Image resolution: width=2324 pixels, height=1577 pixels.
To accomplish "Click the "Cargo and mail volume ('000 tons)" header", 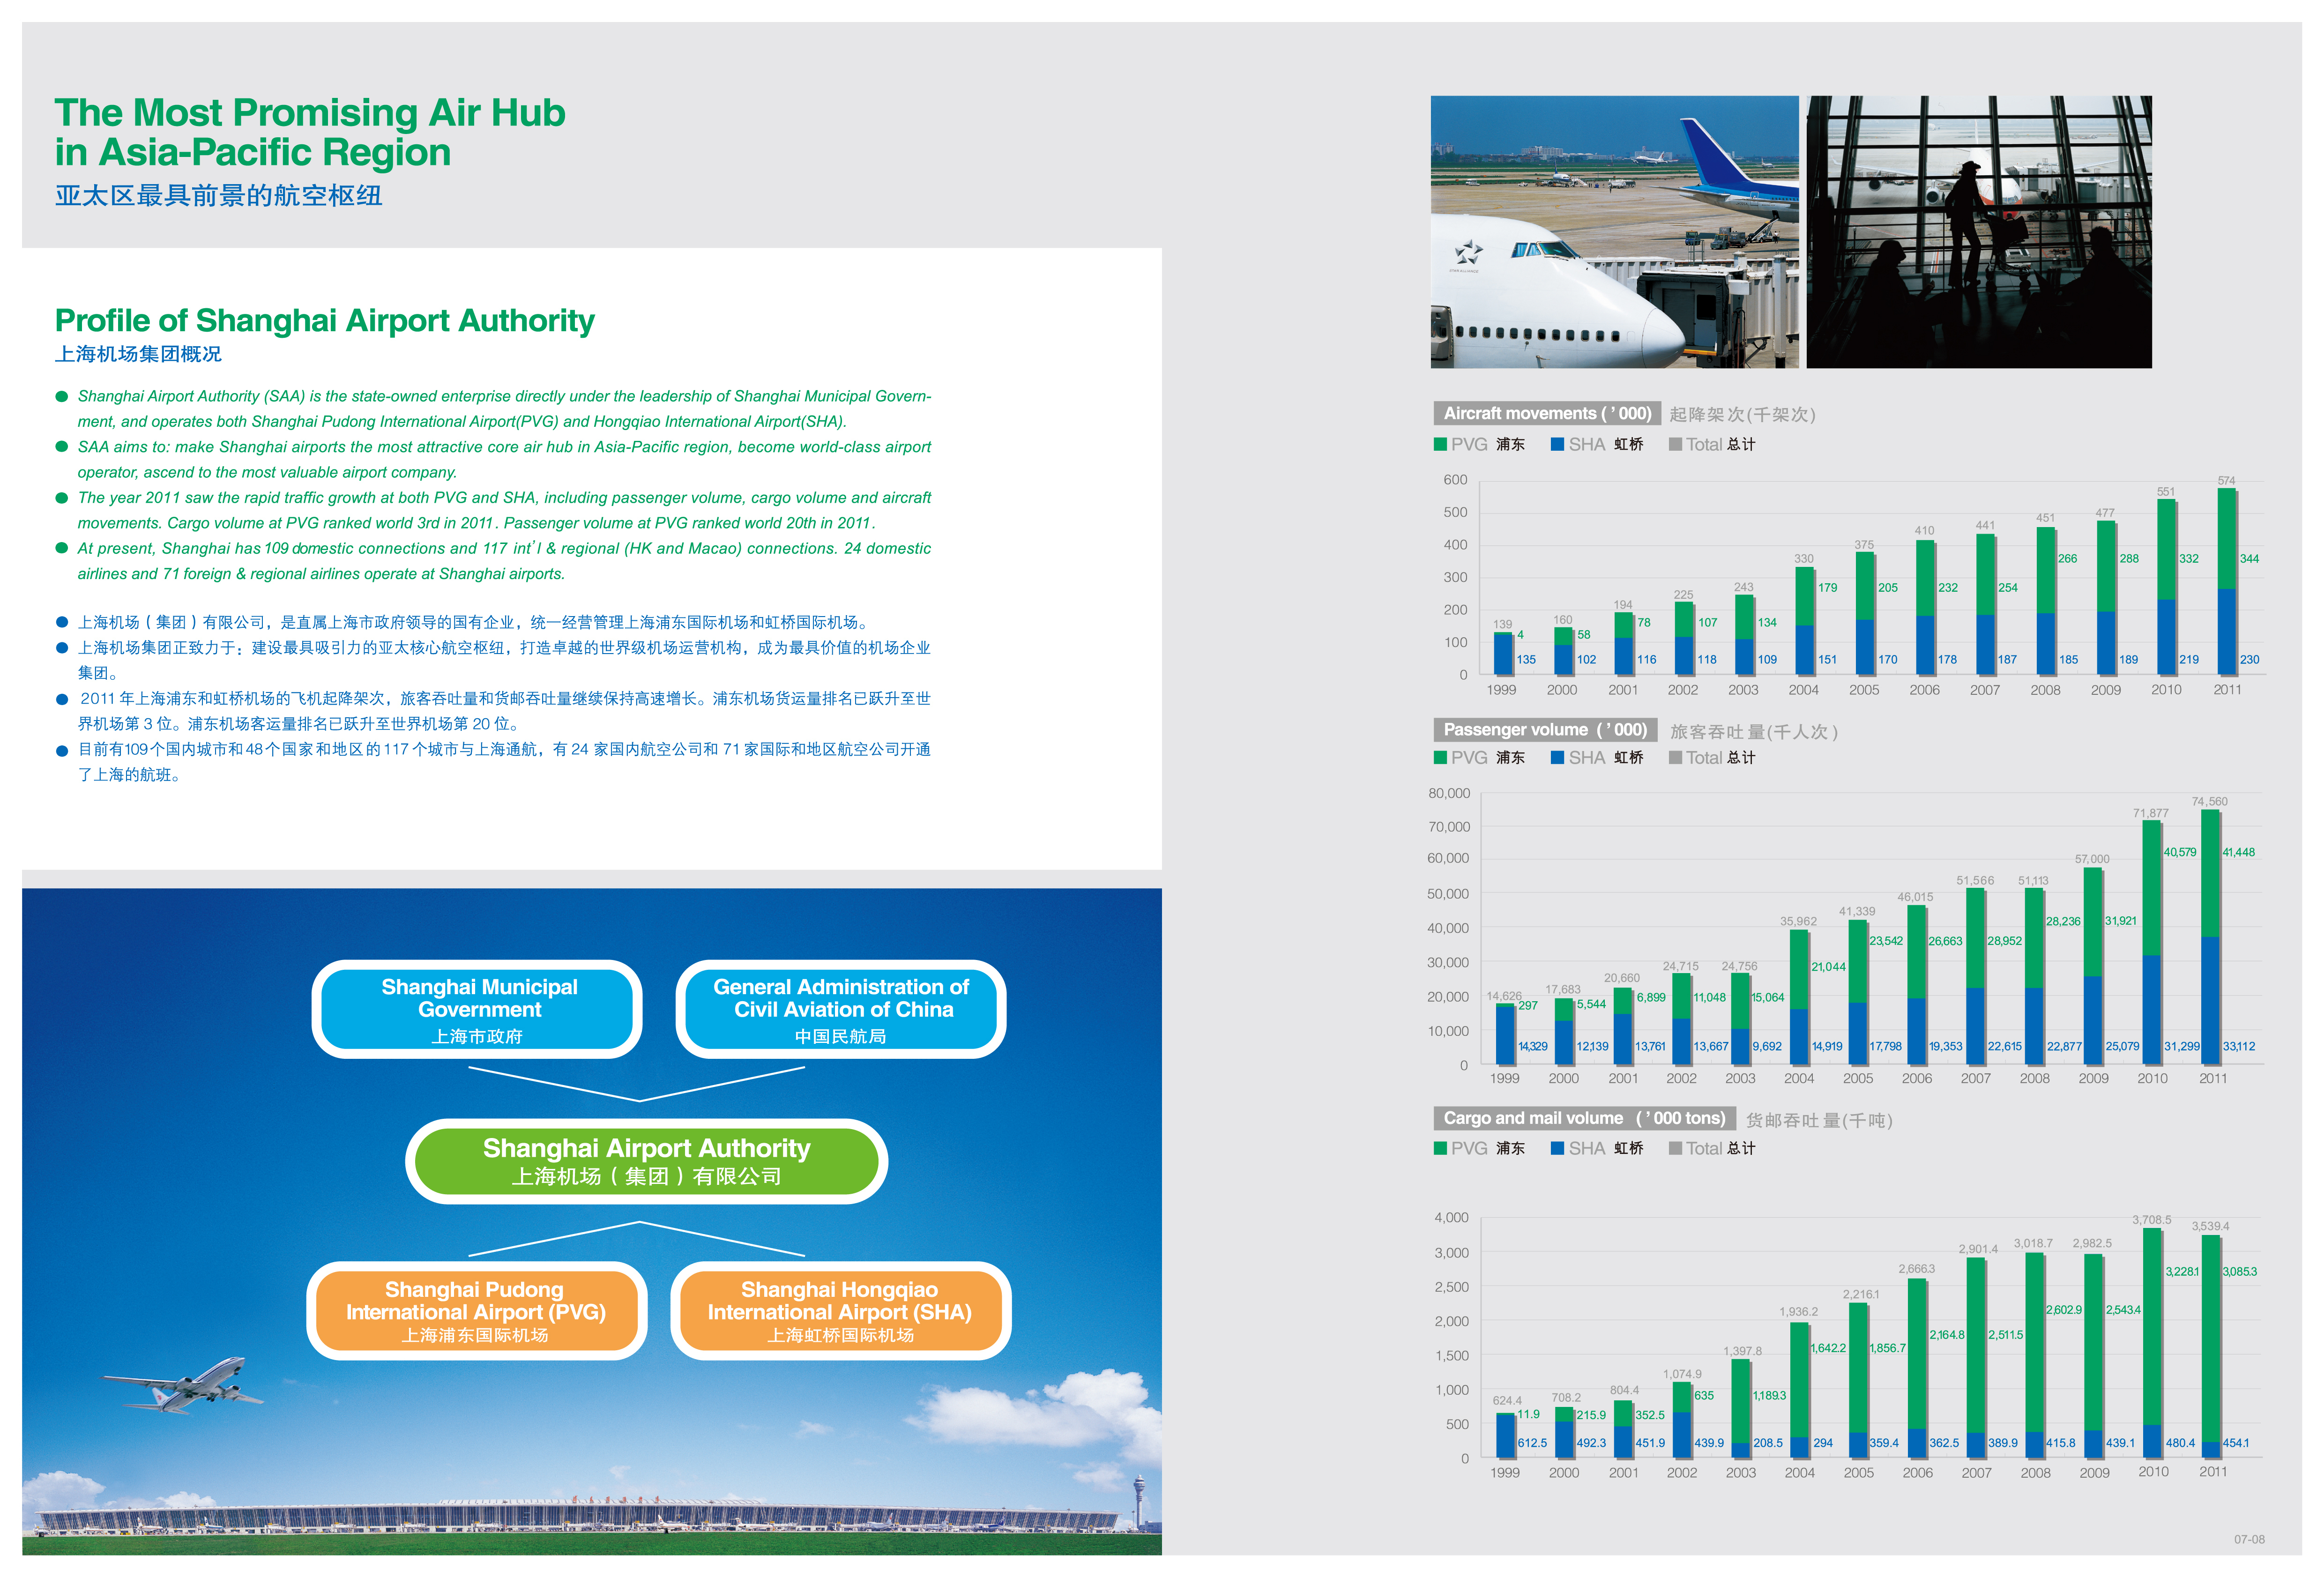I will tap(1584, 1118).
